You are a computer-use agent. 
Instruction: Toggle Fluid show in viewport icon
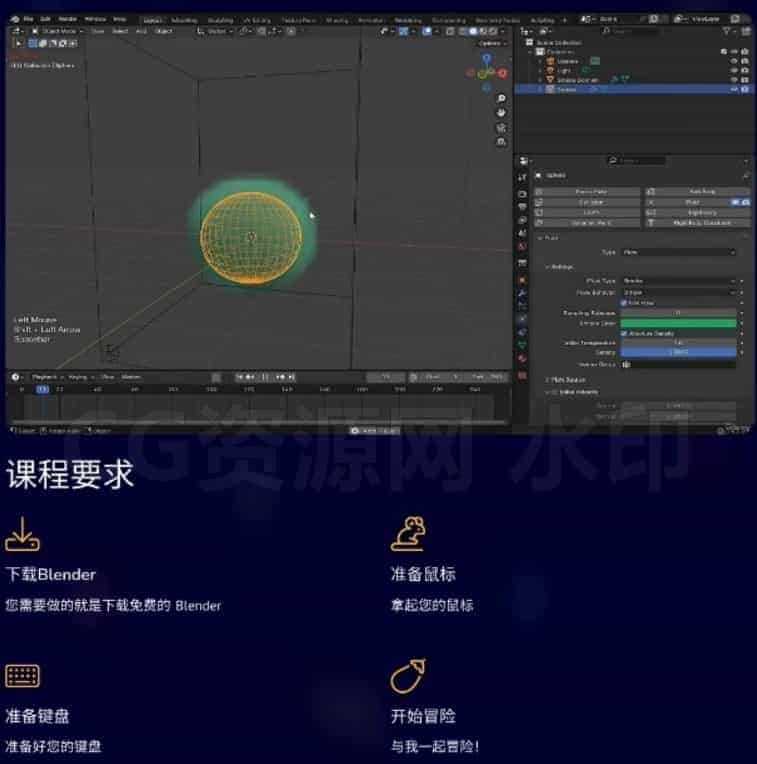pyautogui.click(x=736, y=202)
